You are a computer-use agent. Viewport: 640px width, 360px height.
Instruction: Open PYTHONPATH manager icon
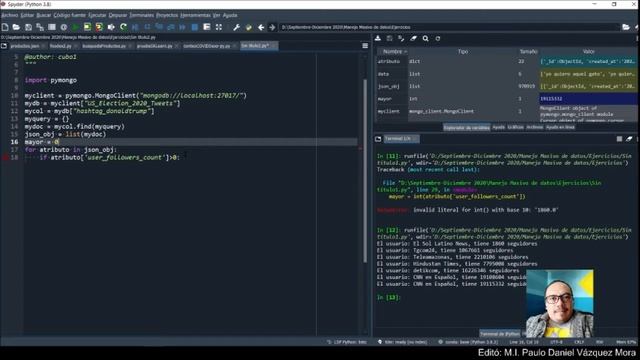(249, 27)
